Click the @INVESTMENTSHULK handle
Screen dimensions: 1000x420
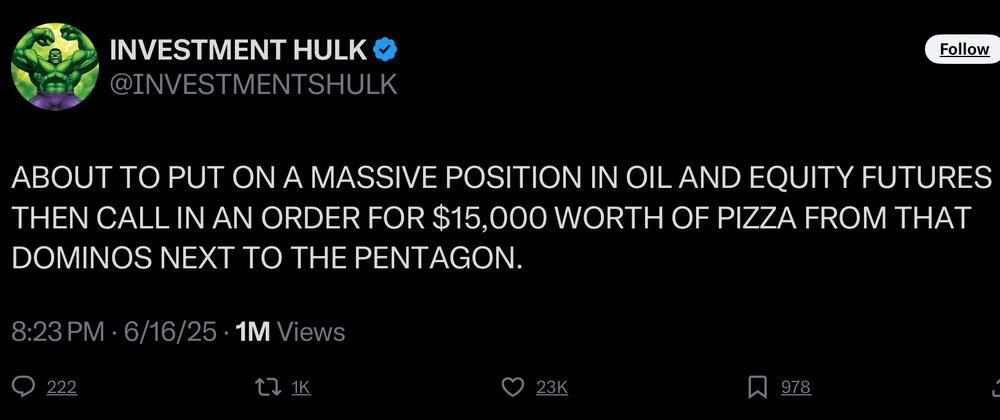[251, 84]
